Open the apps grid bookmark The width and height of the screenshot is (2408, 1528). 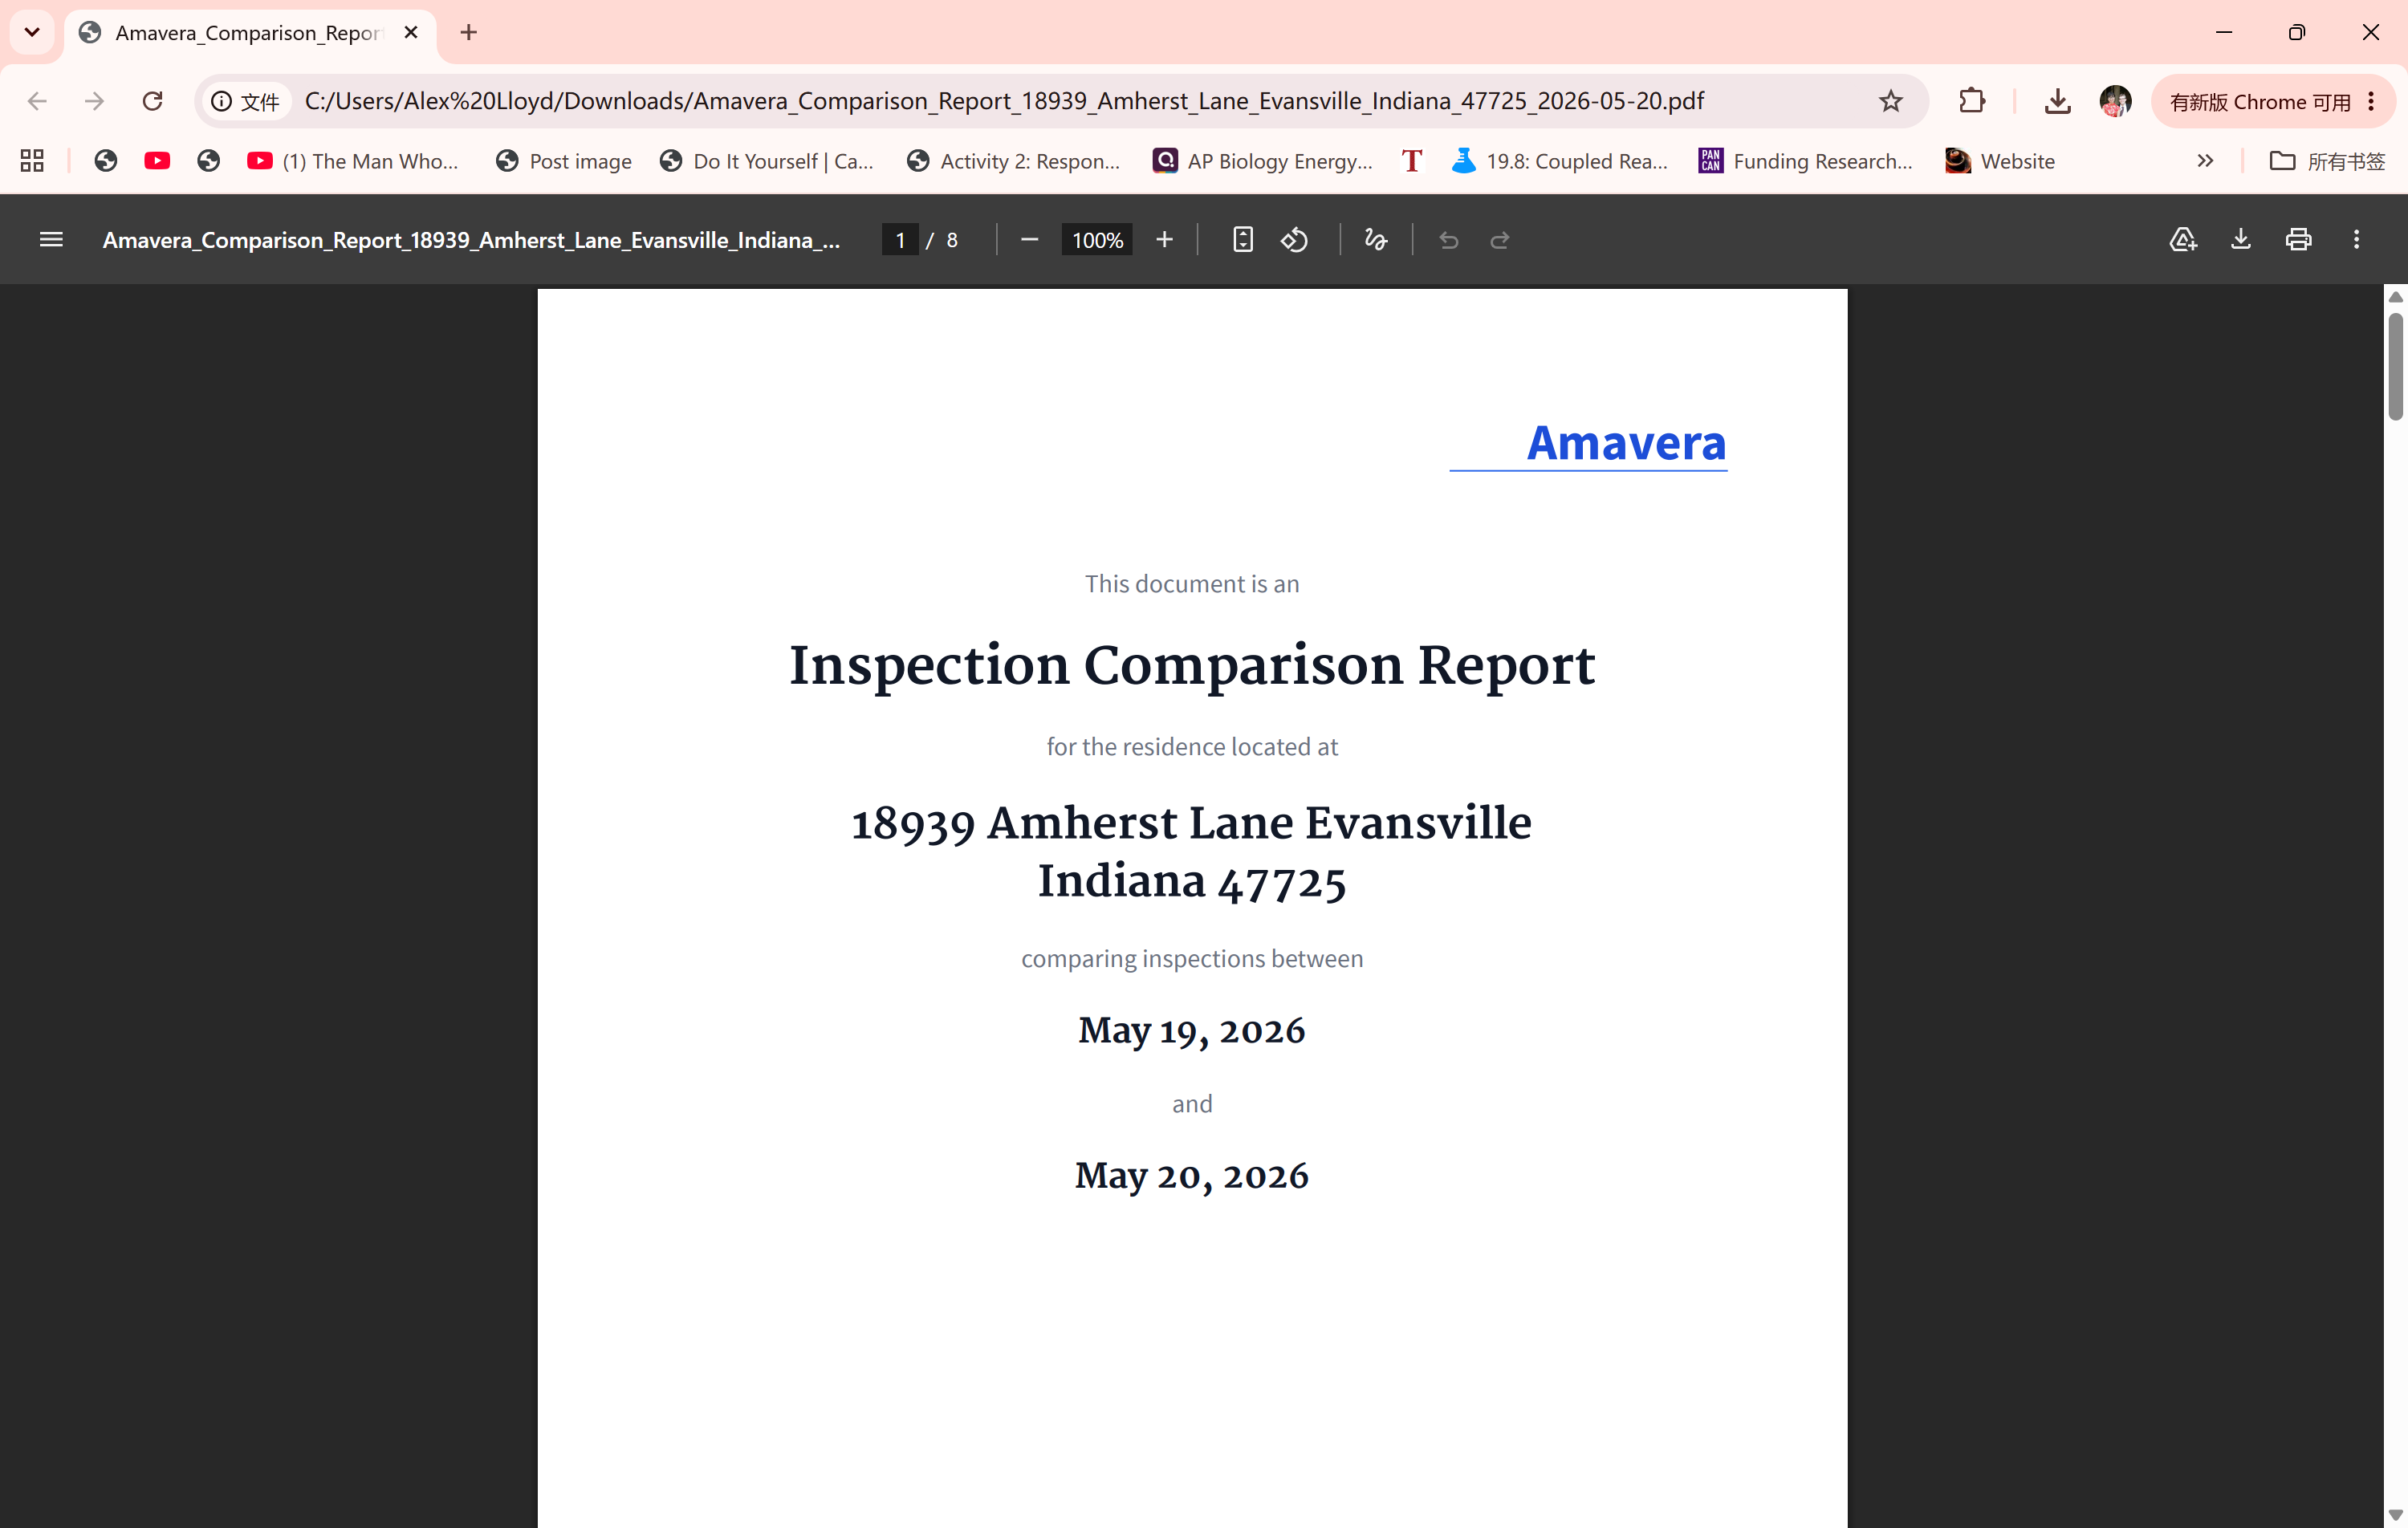pos(32,161)
